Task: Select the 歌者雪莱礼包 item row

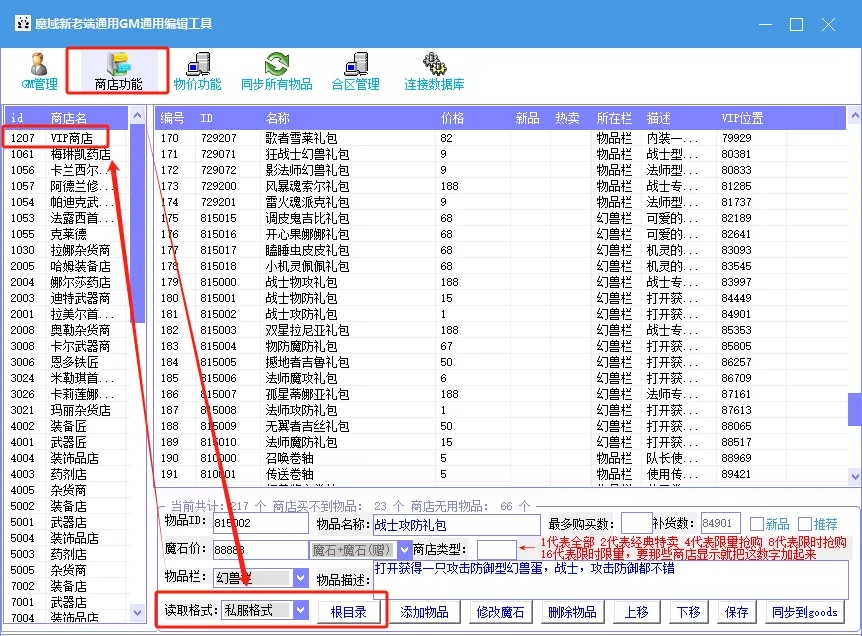Action: click(x=500, y=138)
